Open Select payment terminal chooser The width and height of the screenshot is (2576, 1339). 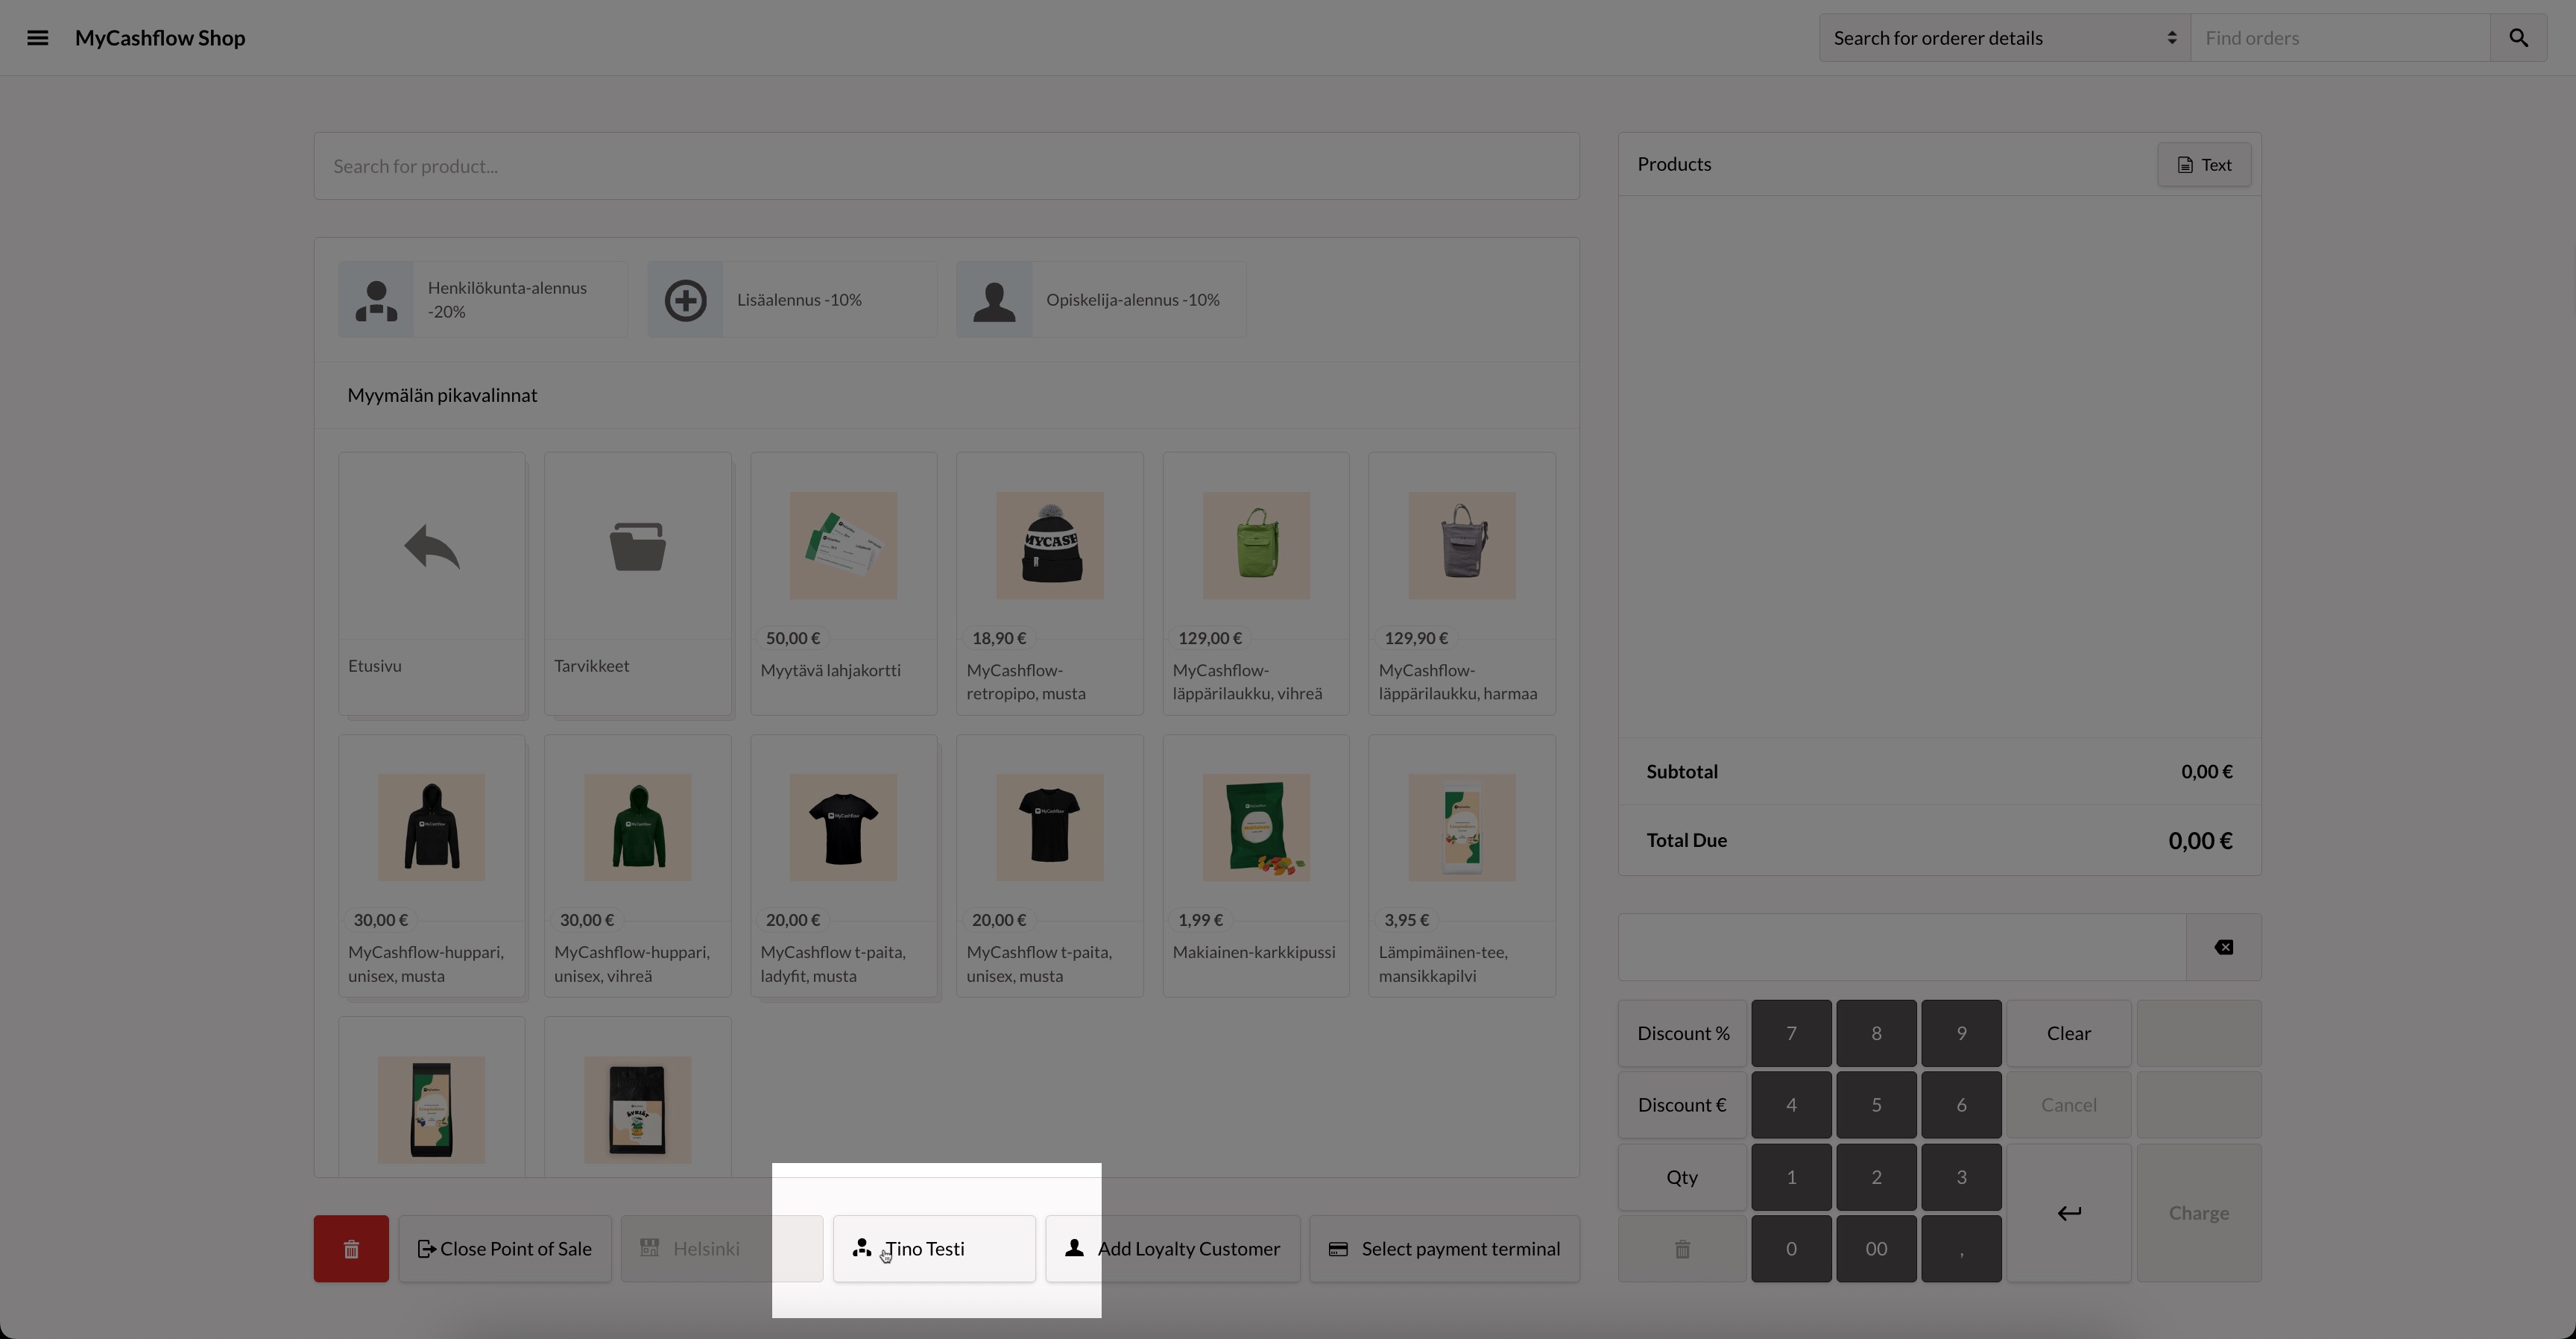[1444, 1249]
